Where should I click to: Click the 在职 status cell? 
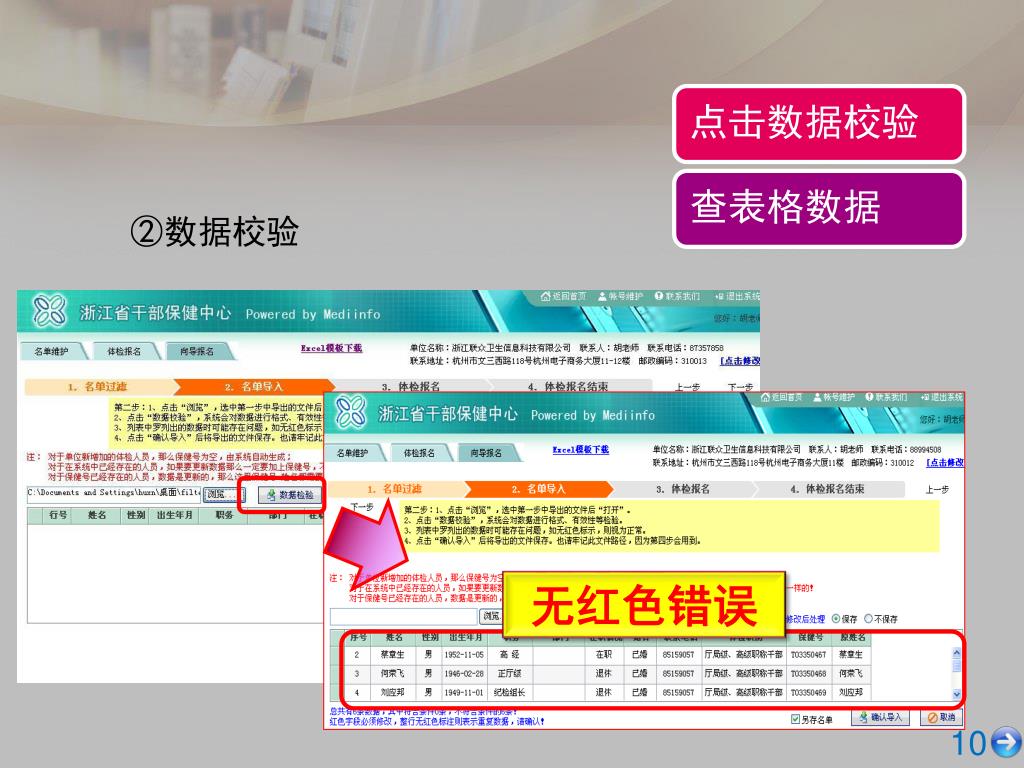[603, 654]
